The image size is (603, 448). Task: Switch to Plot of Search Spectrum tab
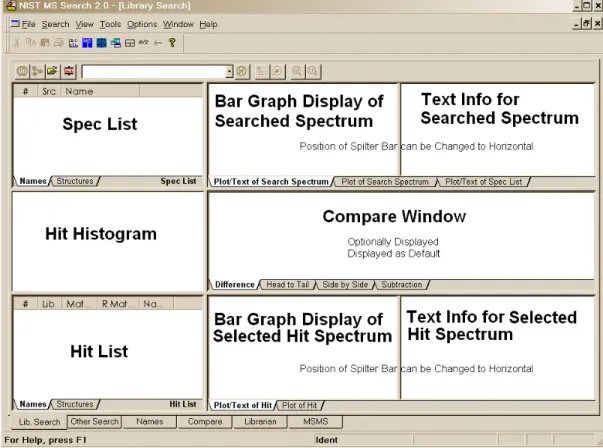(x=385, y=182)
